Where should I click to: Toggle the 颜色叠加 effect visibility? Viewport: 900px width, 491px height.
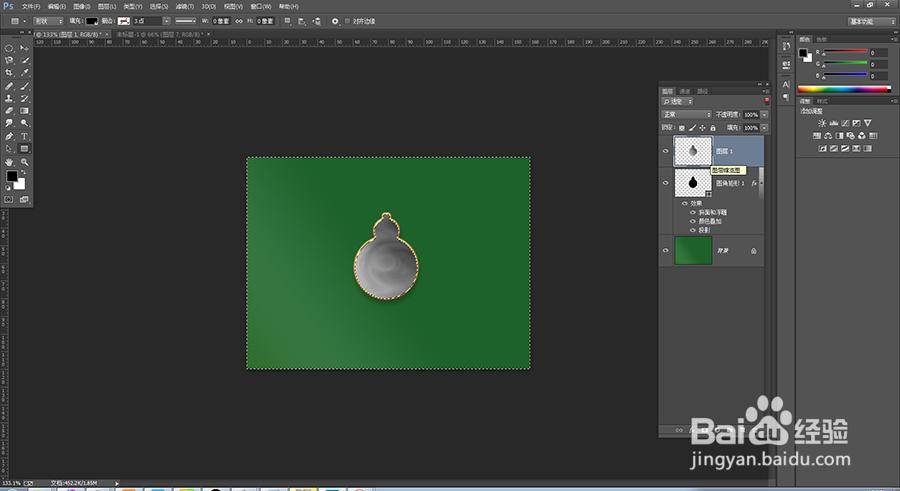coord(693,221)
